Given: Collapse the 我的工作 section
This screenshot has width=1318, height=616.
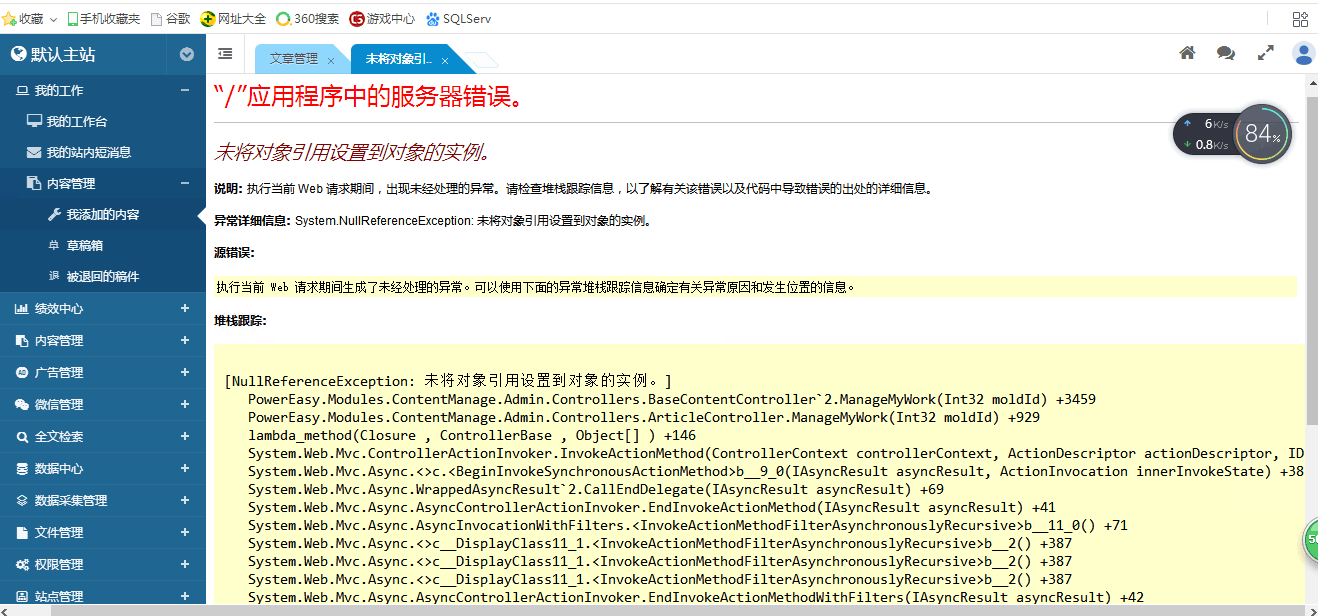Looking at the screenshot, I should (x=184, y=90).
